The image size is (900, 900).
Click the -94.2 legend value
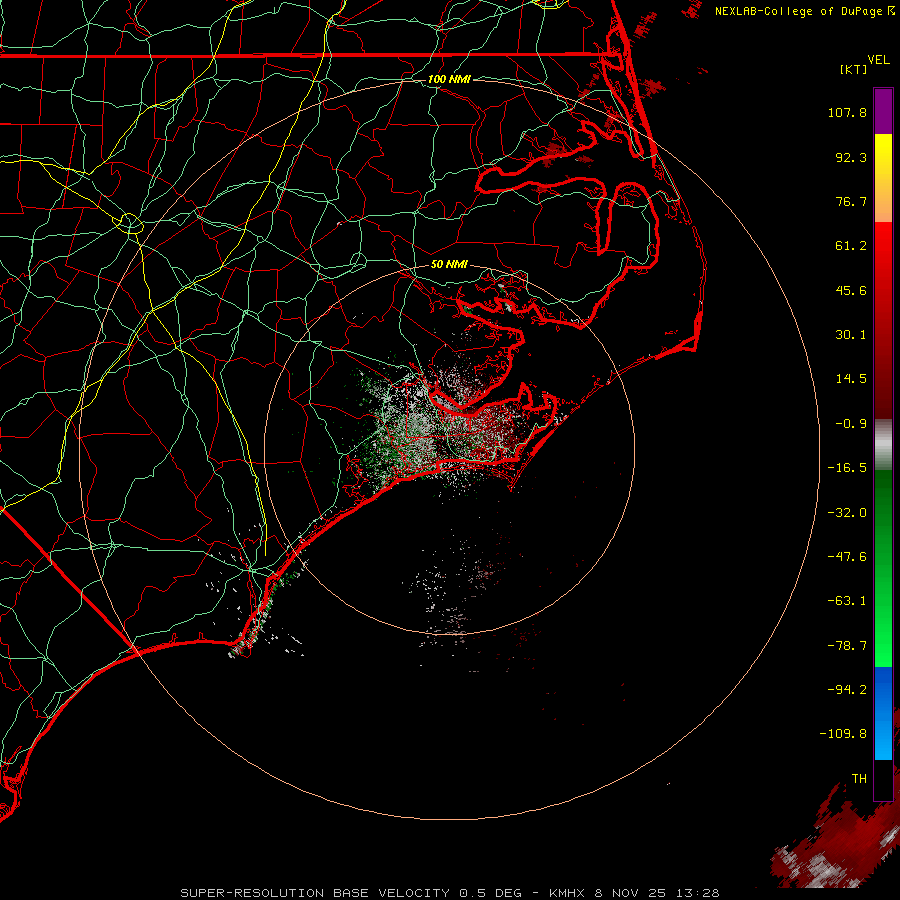[x=847, y=690]
